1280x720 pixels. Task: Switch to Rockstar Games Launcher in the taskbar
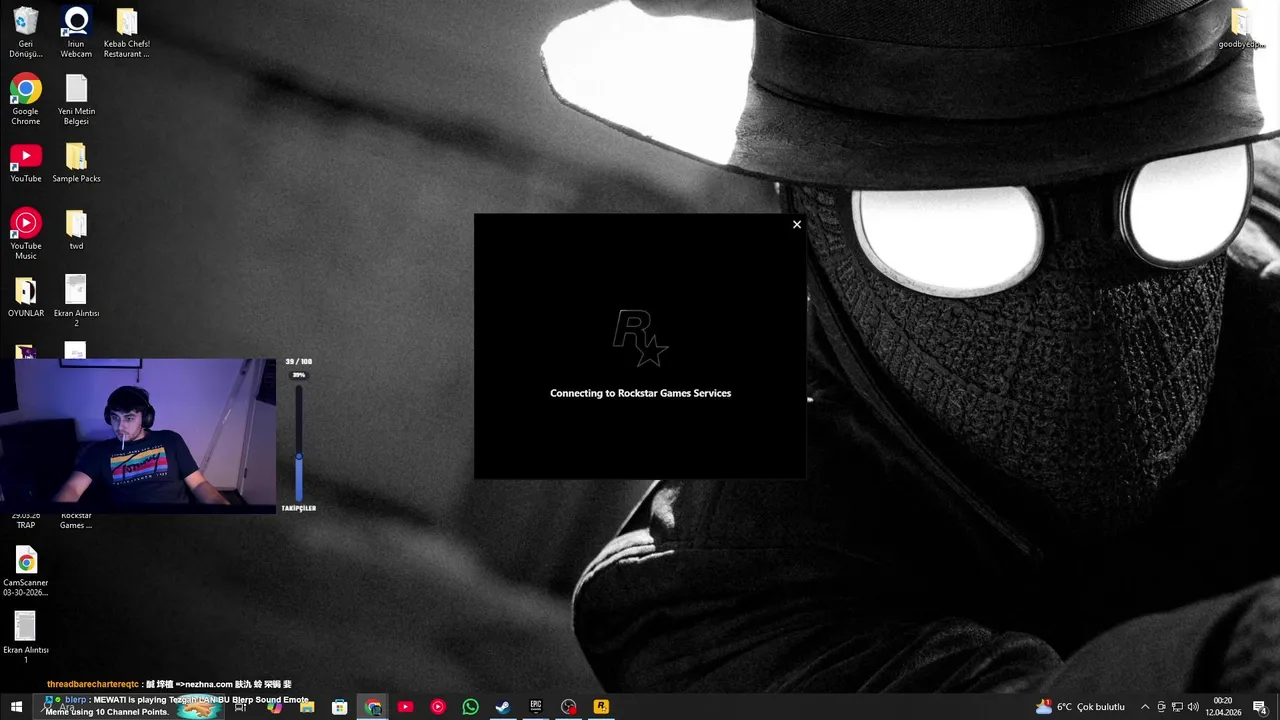[601, 707]
